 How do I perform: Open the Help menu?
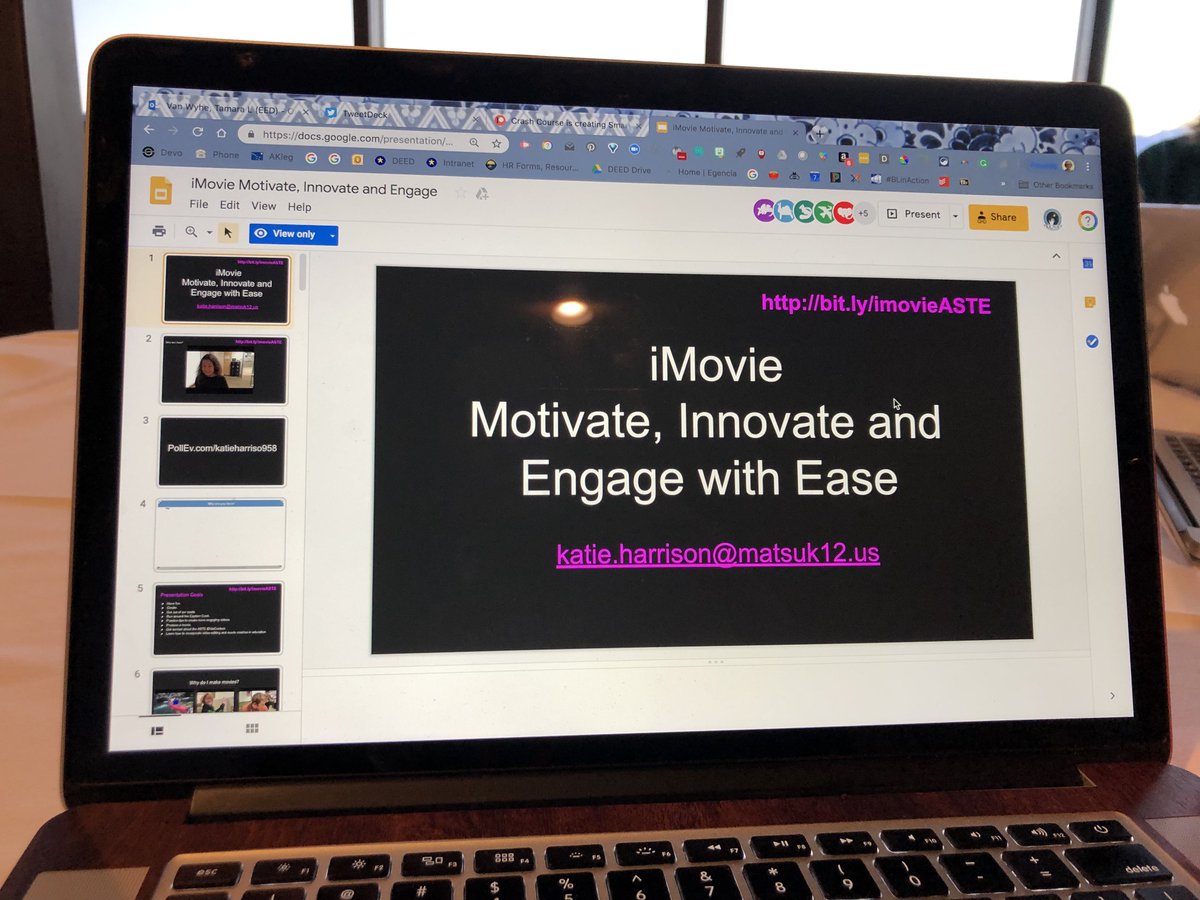pos(299,207)
